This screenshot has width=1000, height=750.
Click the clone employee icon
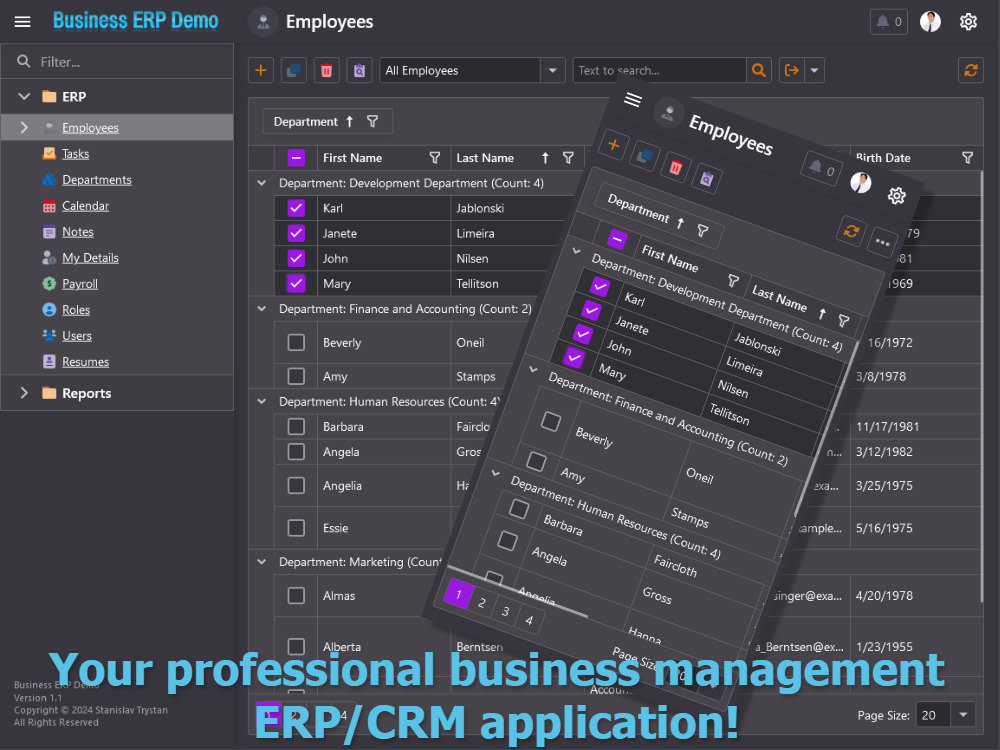[293, 70]
